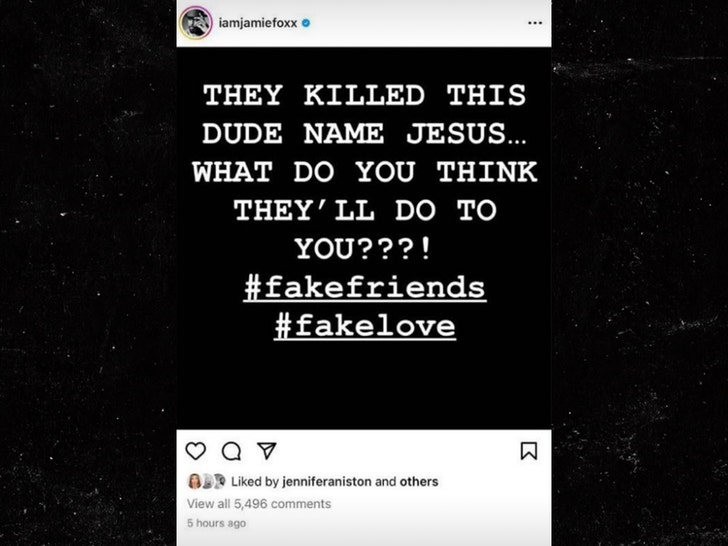Click the '5 hours ago' timestamp
Screen dimensions: 728x546
point(216,523)
